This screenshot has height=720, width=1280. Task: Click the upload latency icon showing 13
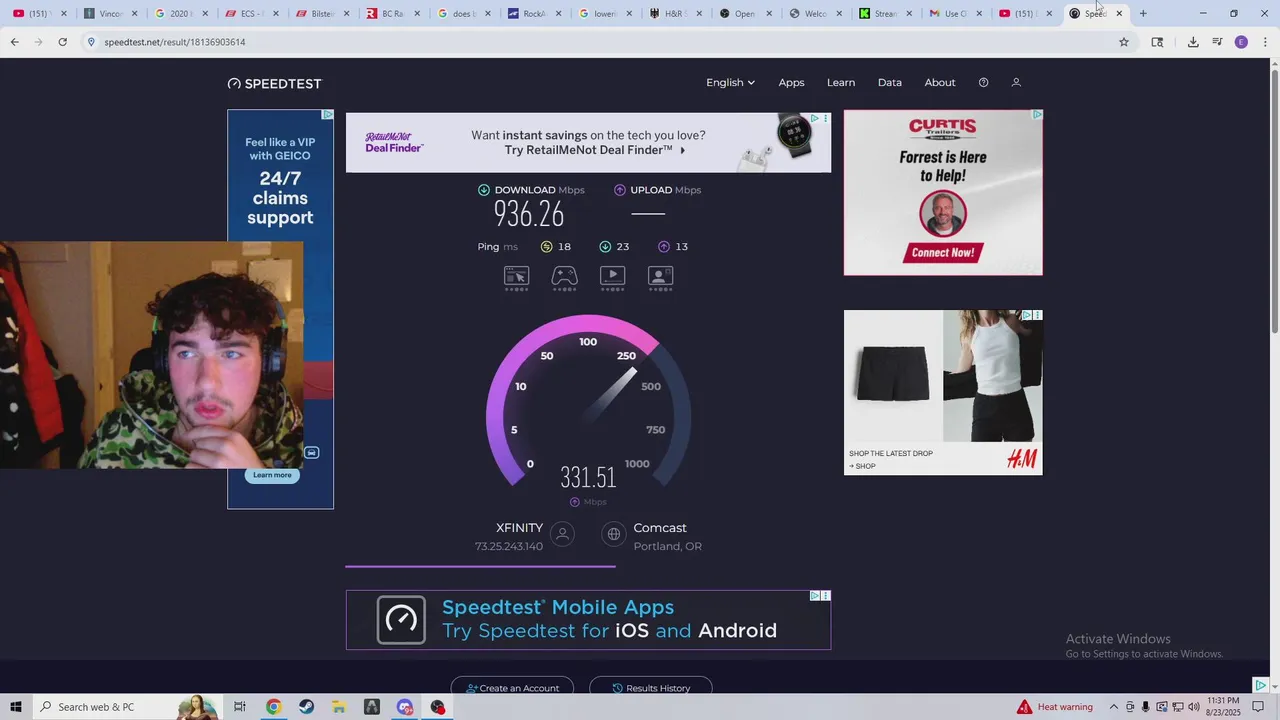(x=664, y=247)
